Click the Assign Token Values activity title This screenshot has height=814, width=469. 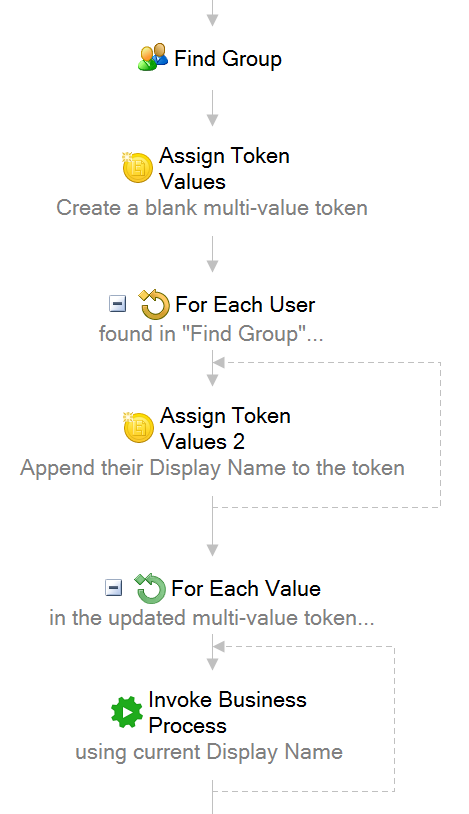point(224,169)
